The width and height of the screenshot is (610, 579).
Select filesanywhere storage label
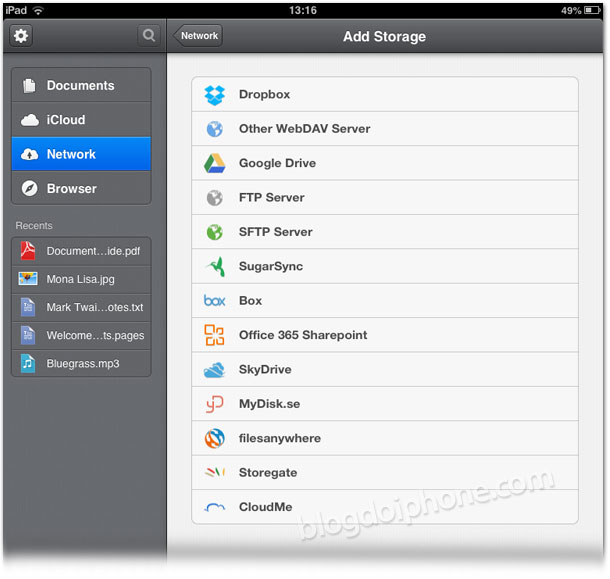(x=280, y=439)
